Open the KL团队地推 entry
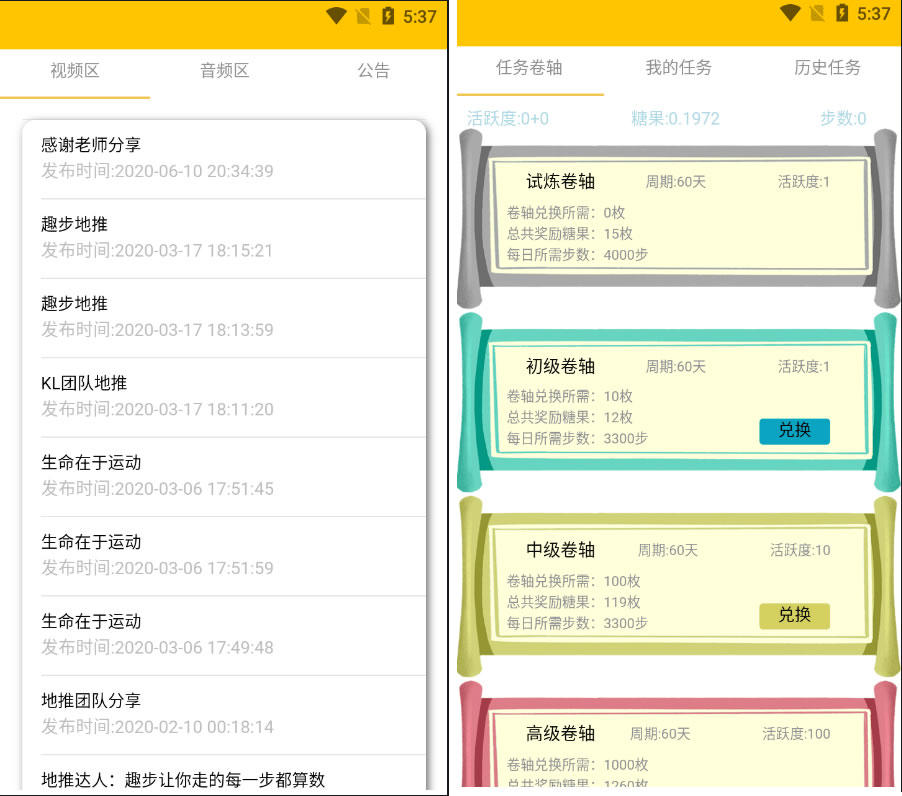Viewport: 902px width, 796px height. [224, 397]
